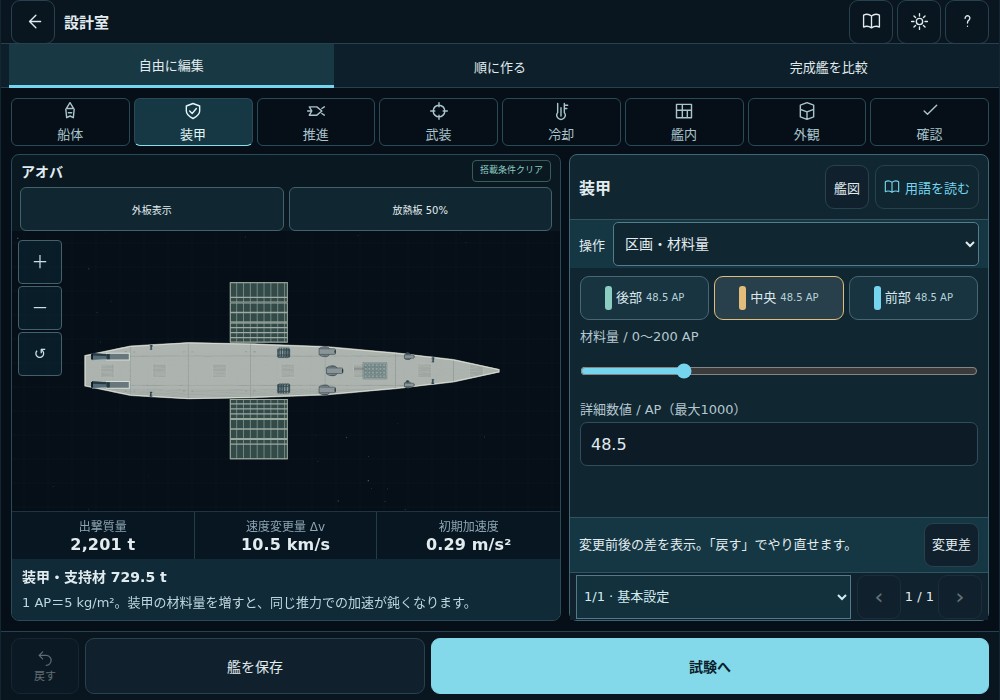
Task: Open the 船体 hull section
Action: tap(70, 122)
